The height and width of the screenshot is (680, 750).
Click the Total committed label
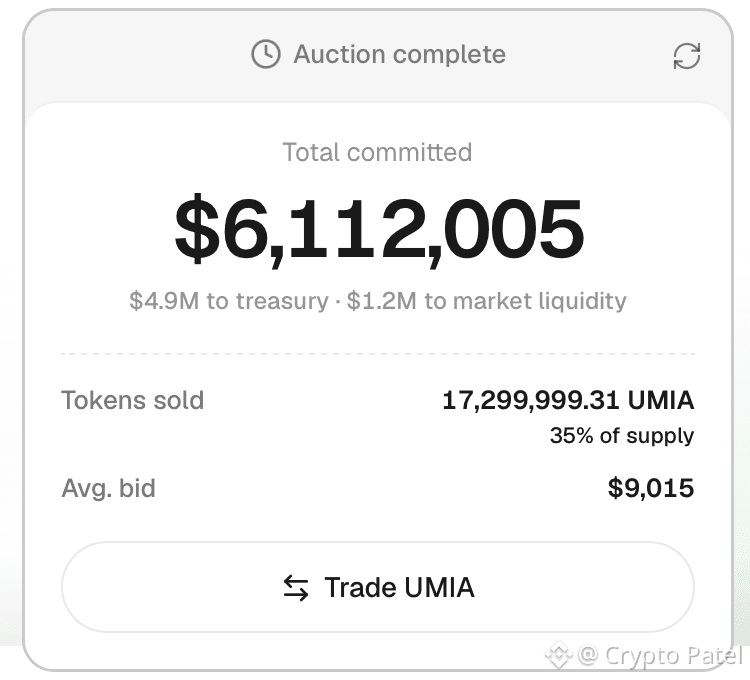pos(377,153)
